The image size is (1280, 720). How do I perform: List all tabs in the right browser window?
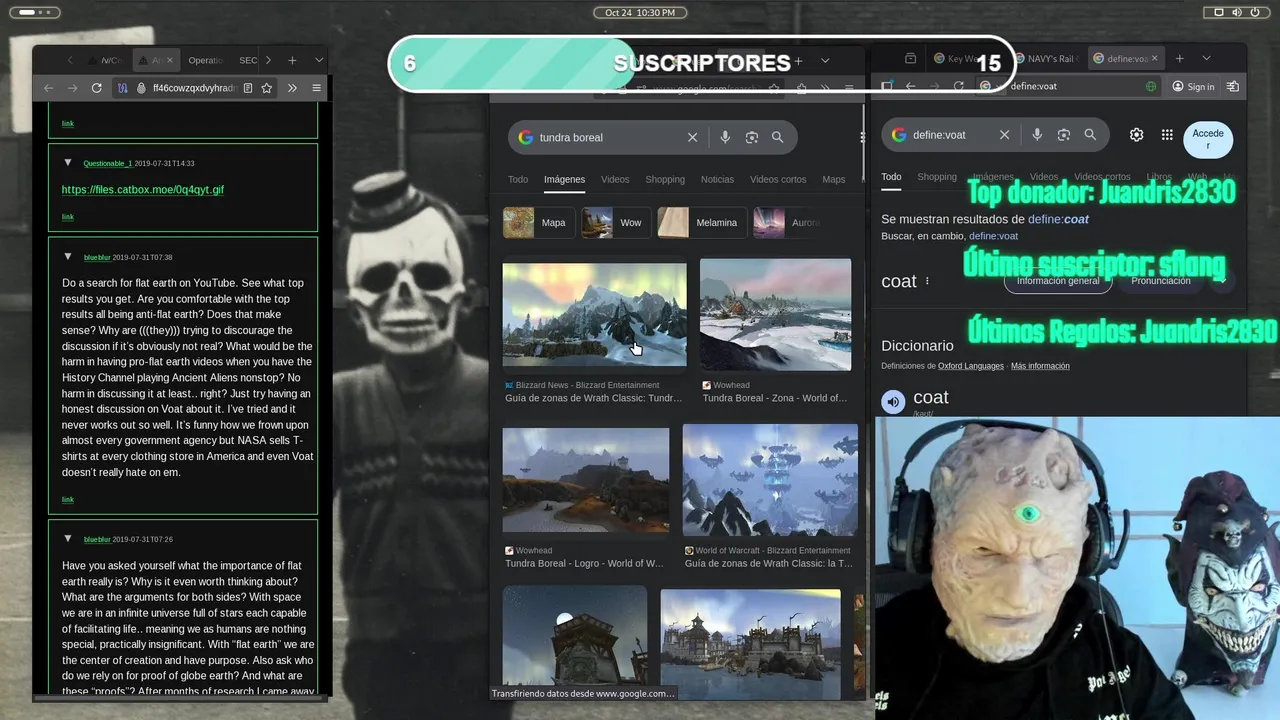pos(1206,58)
